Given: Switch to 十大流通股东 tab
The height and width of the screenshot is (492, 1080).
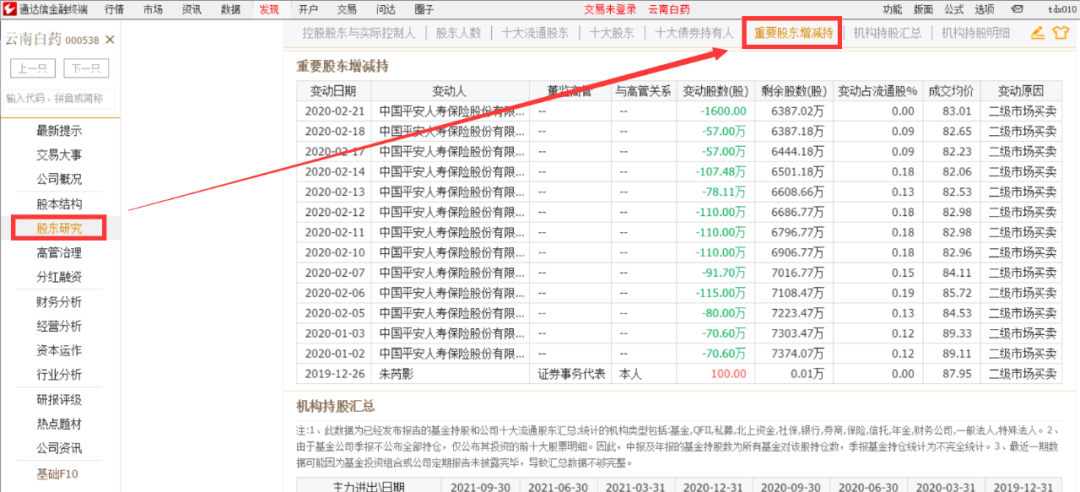Looking at the screenshot, I should pyautogui.click(x=535, y=32).
